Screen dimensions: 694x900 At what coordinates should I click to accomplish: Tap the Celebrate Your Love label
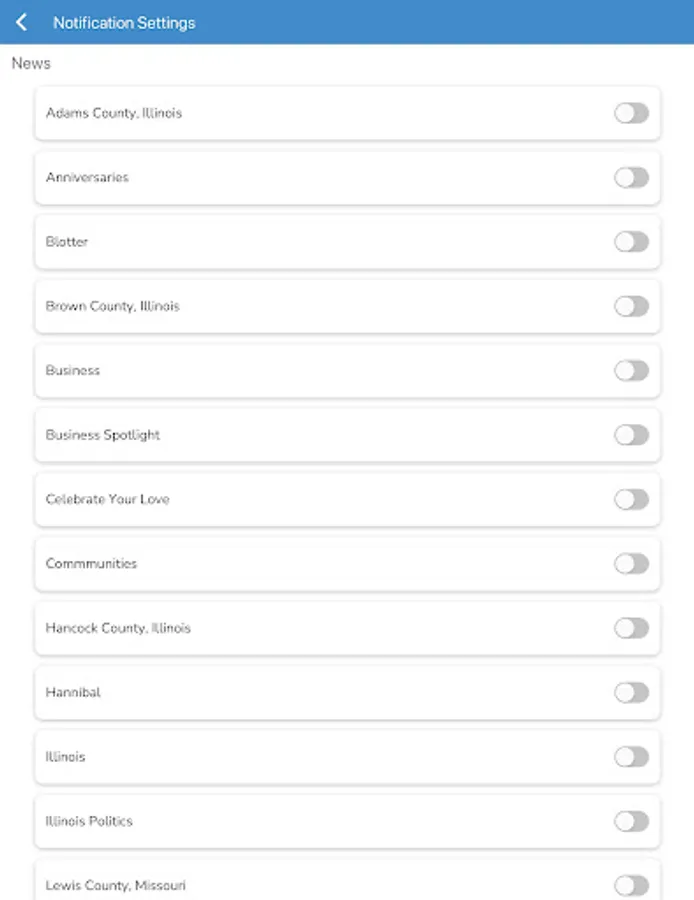[x=107, y=499]
